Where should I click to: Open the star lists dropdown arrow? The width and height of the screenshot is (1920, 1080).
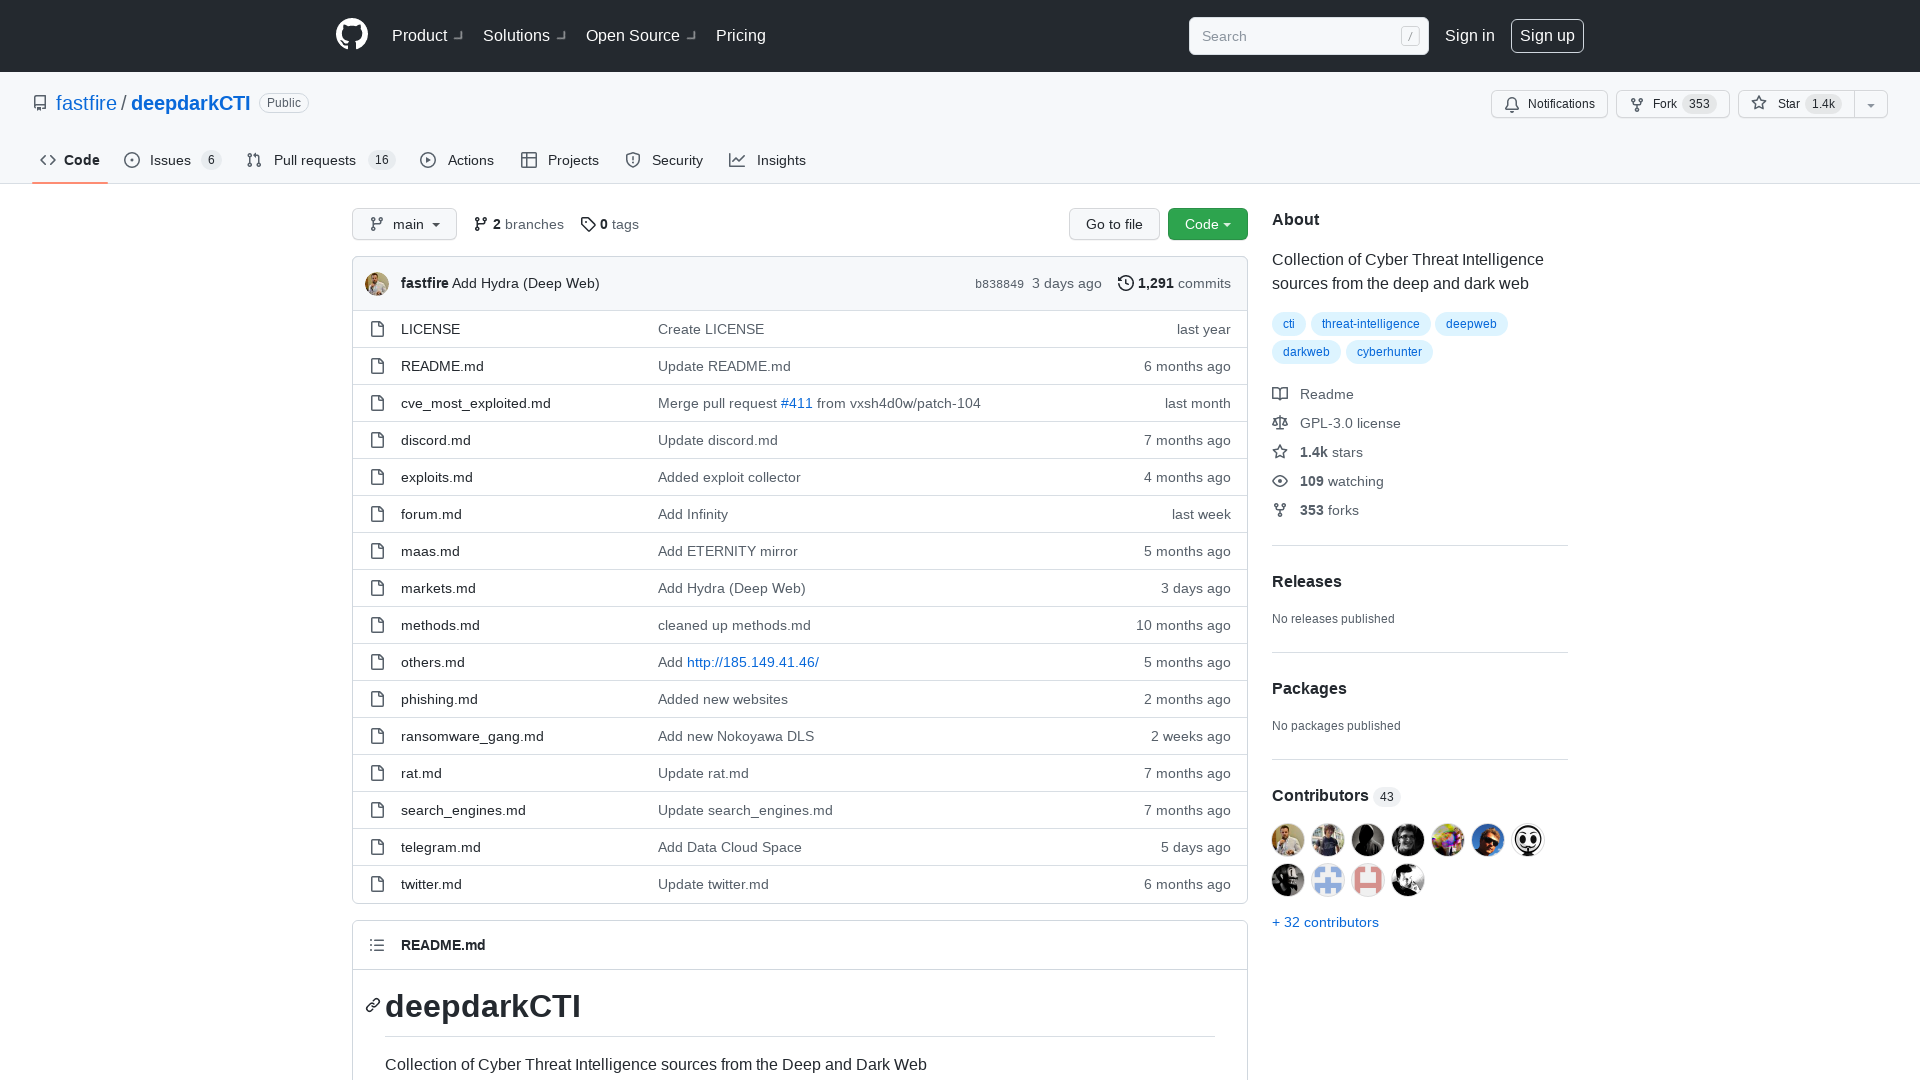coord(1871,104)
